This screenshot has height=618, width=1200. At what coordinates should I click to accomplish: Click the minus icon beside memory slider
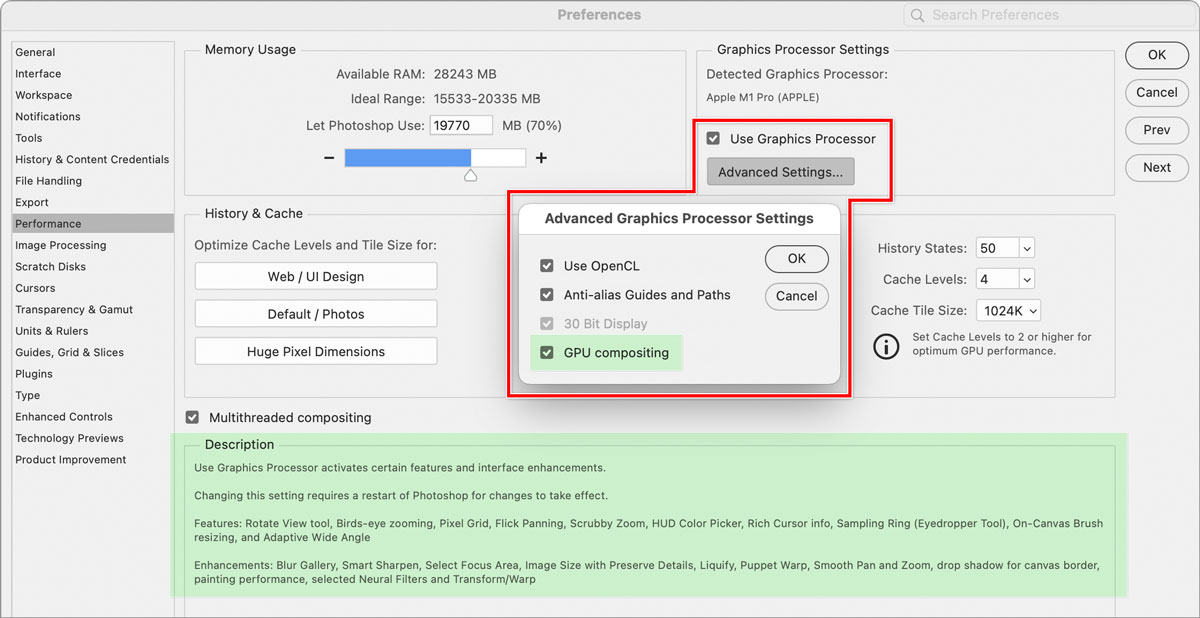coord(329,158)
